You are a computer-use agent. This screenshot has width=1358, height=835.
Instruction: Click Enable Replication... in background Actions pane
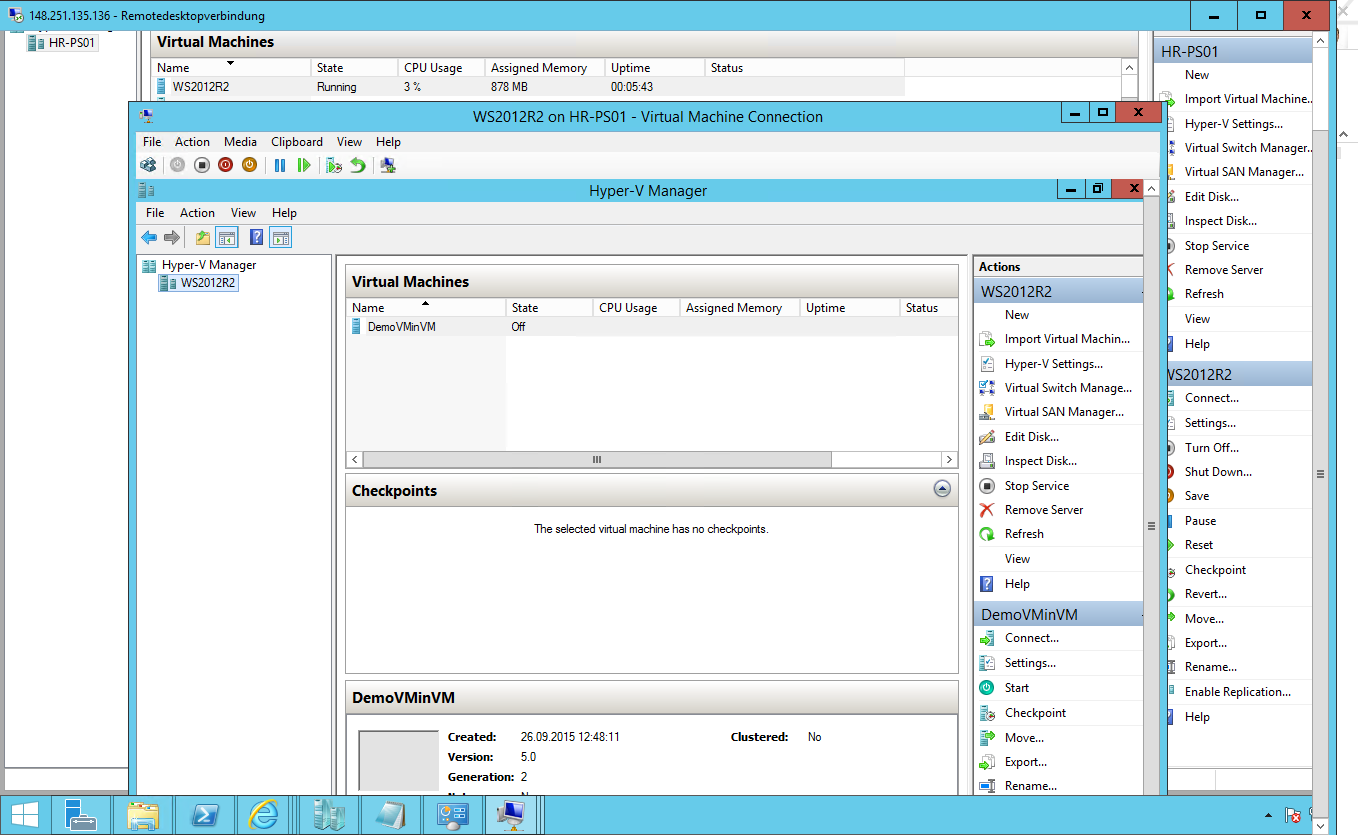[1237, 692]
